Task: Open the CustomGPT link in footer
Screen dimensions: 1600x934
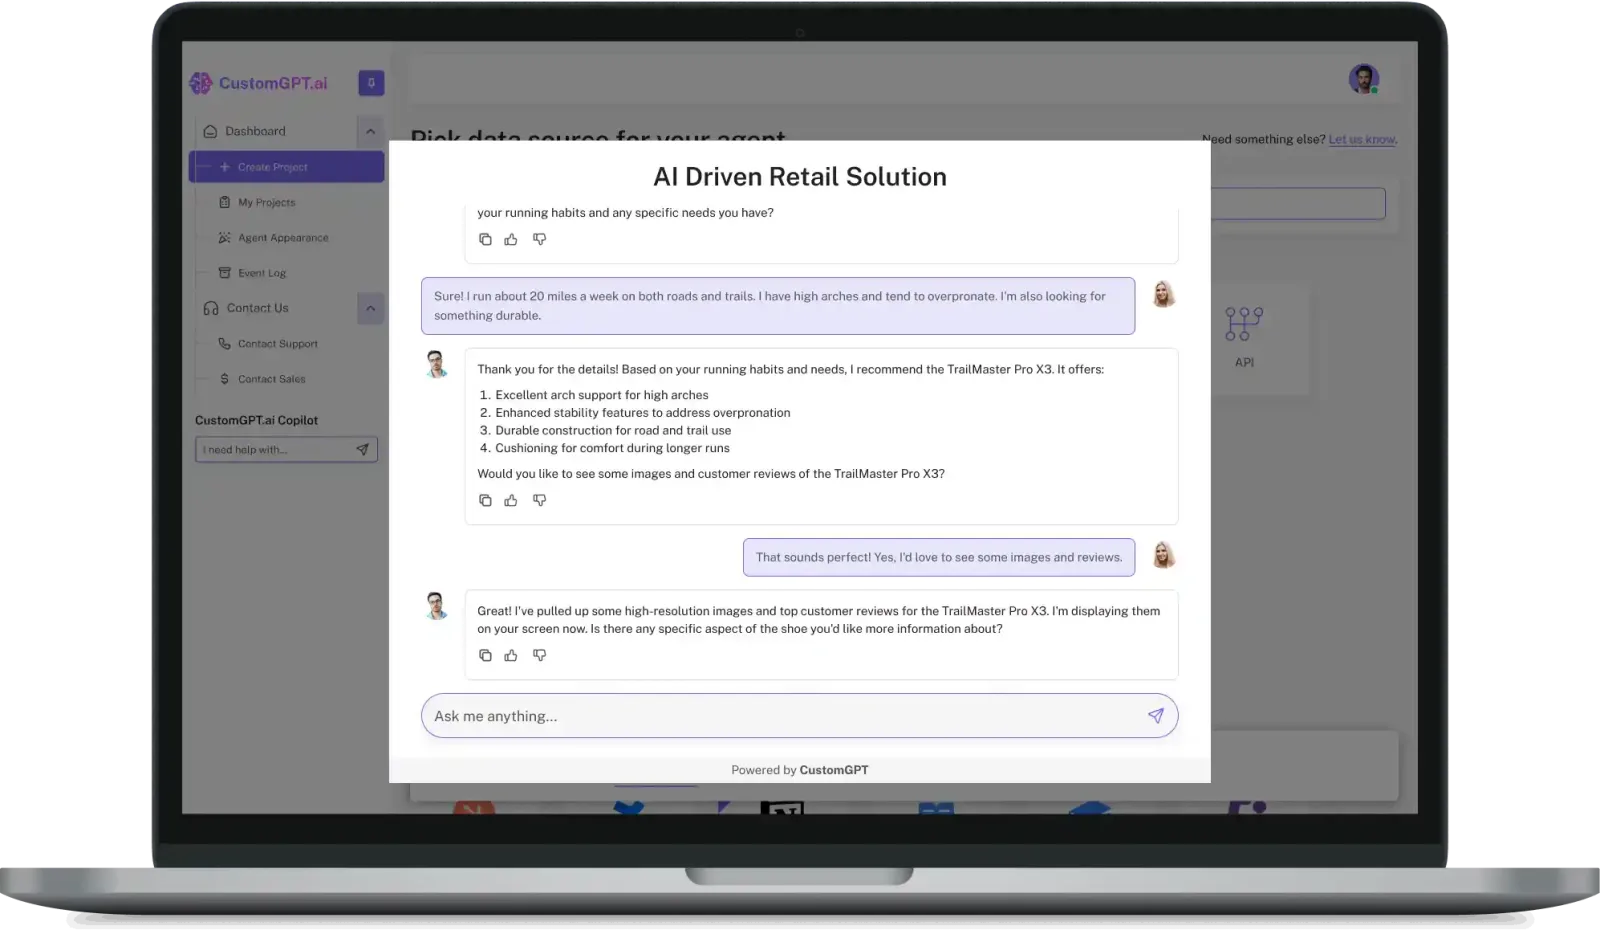Action: point(834,770)
